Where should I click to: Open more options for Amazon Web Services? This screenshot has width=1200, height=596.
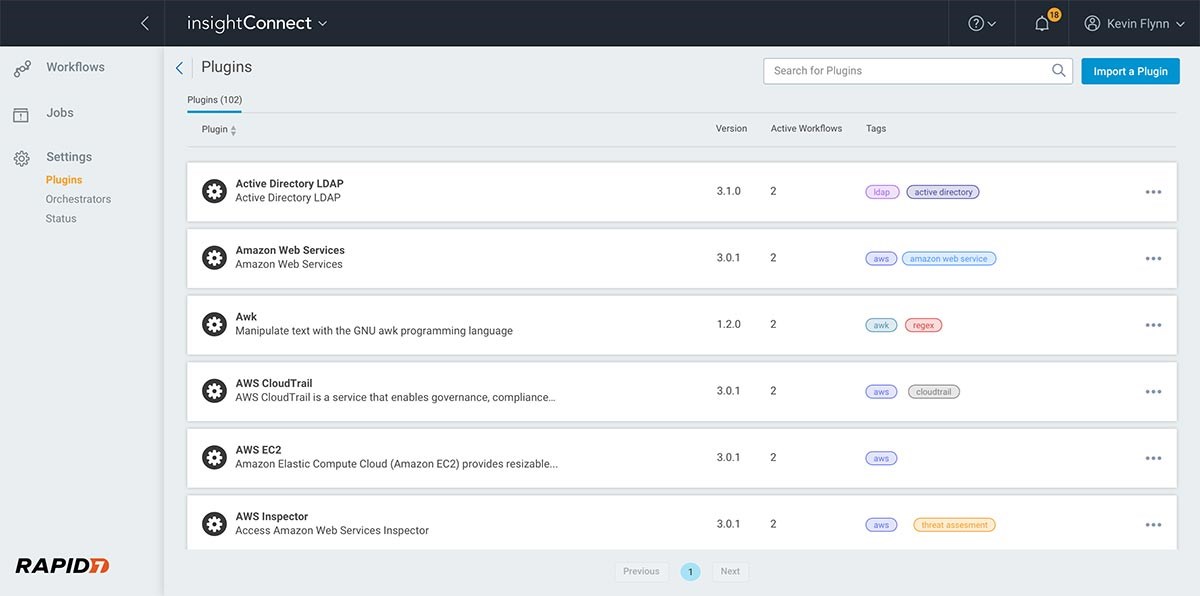click(1153, 258)
